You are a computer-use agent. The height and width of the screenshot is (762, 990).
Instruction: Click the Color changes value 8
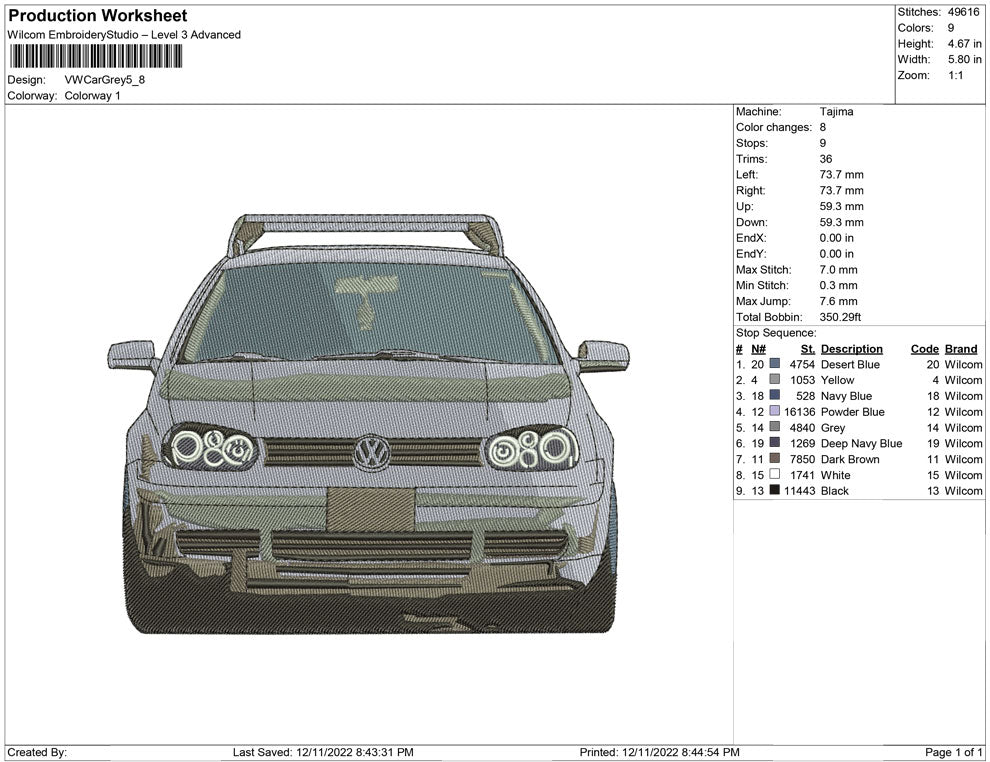823,127
